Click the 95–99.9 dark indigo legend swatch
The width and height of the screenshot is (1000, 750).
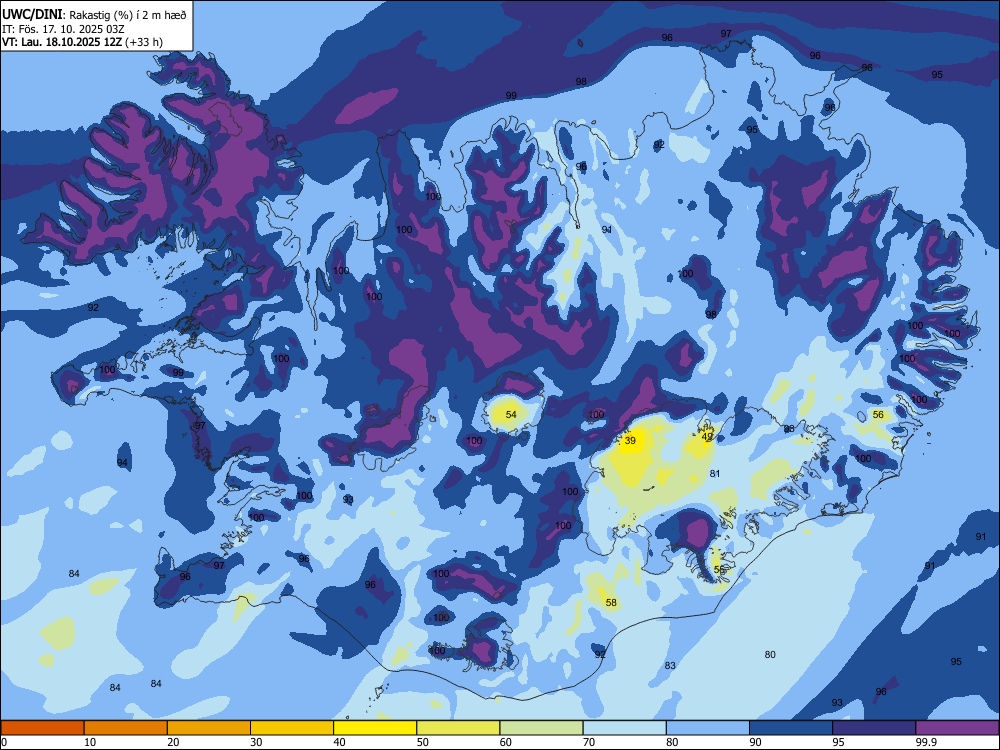874,728
